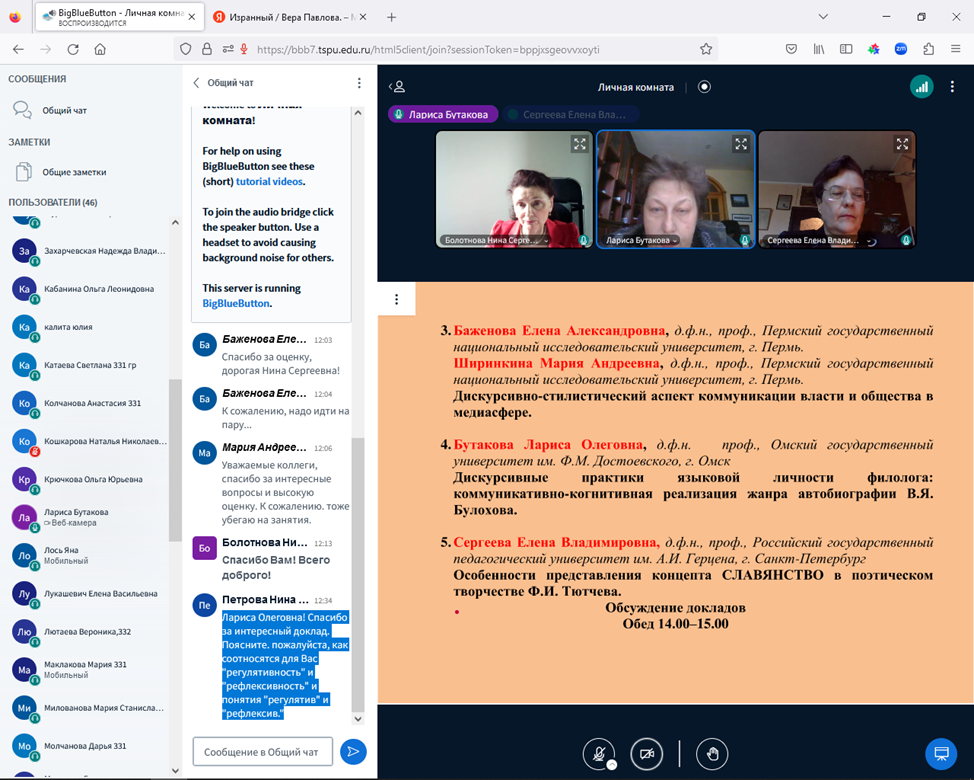Go back browser button
Viewport: 974px width, 780px height.
(x=18, y=49)
